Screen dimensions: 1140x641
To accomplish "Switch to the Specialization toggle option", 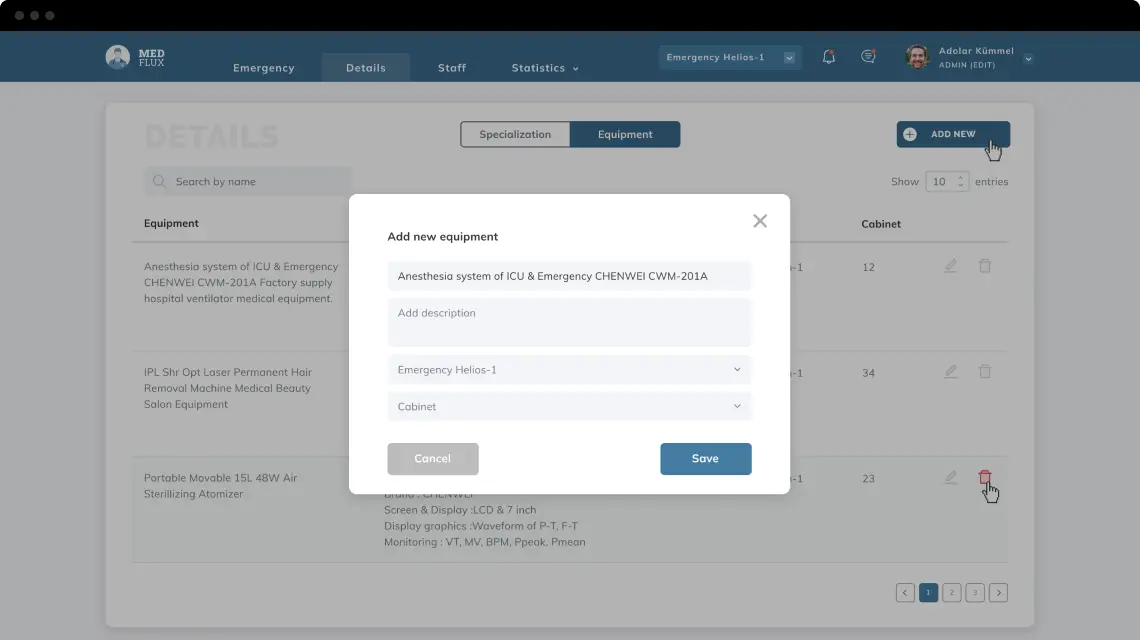I will [x=515, y=135].
